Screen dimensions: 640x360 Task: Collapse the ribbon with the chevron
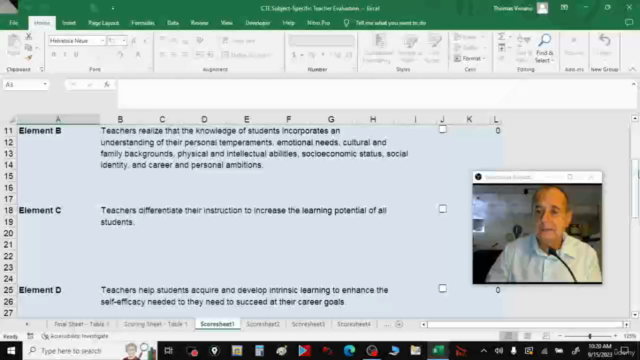coord(633,69)
